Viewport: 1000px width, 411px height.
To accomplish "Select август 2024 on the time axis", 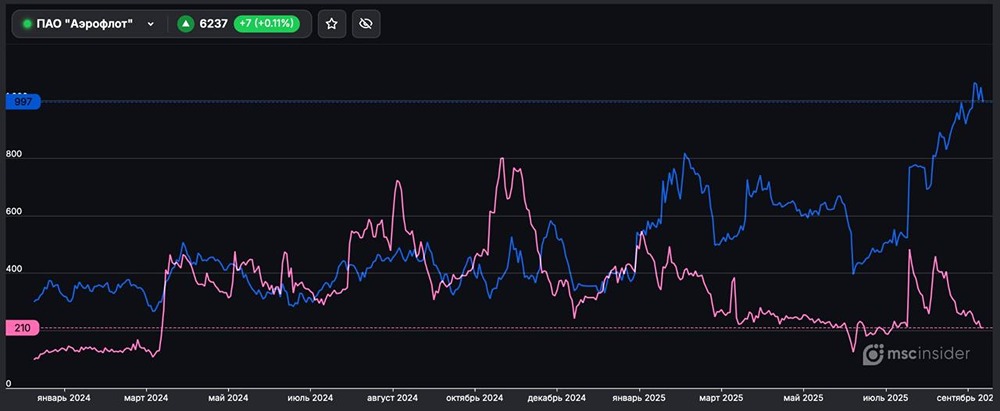I will click(391, 398).
